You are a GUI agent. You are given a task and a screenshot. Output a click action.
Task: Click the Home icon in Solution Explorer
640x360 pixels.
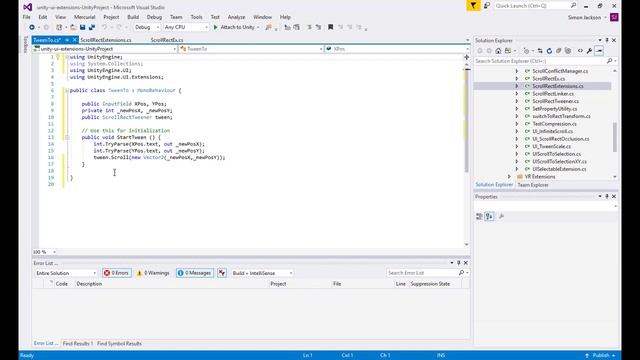[498, 51]
